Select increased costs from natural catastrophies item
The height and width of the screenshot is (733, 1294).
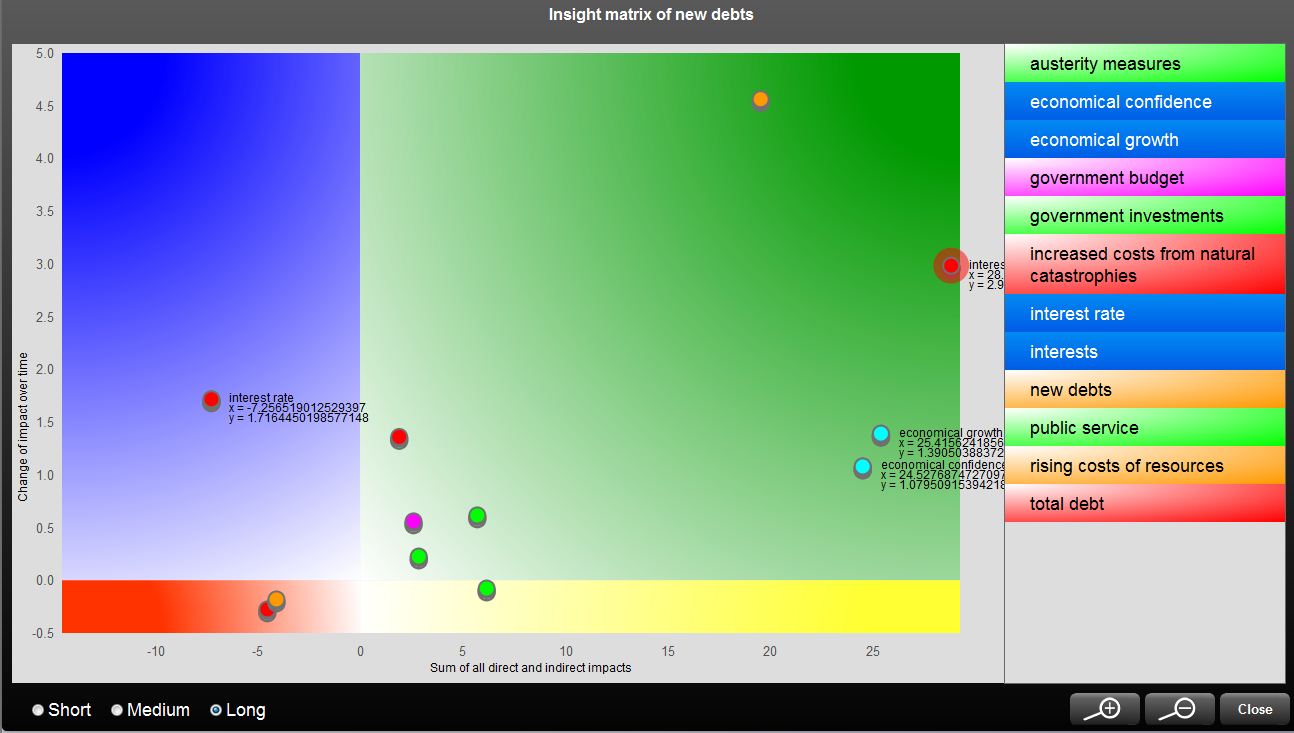(x=1144, y=265)
